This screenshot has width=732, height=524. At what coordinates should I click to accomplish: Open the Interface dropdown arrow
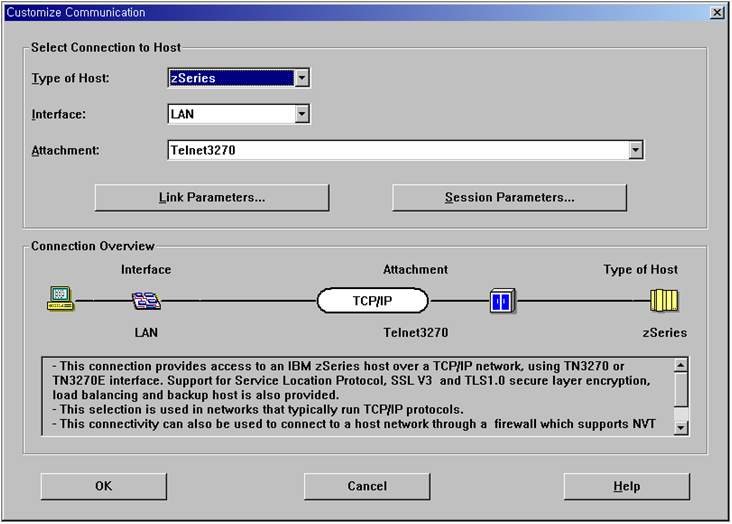click(302, 115)
